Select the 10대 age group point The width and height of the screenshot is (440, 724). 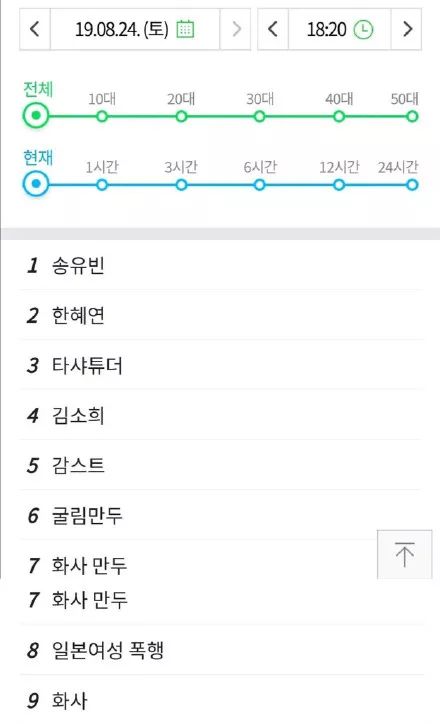click(x=102, y=116)
